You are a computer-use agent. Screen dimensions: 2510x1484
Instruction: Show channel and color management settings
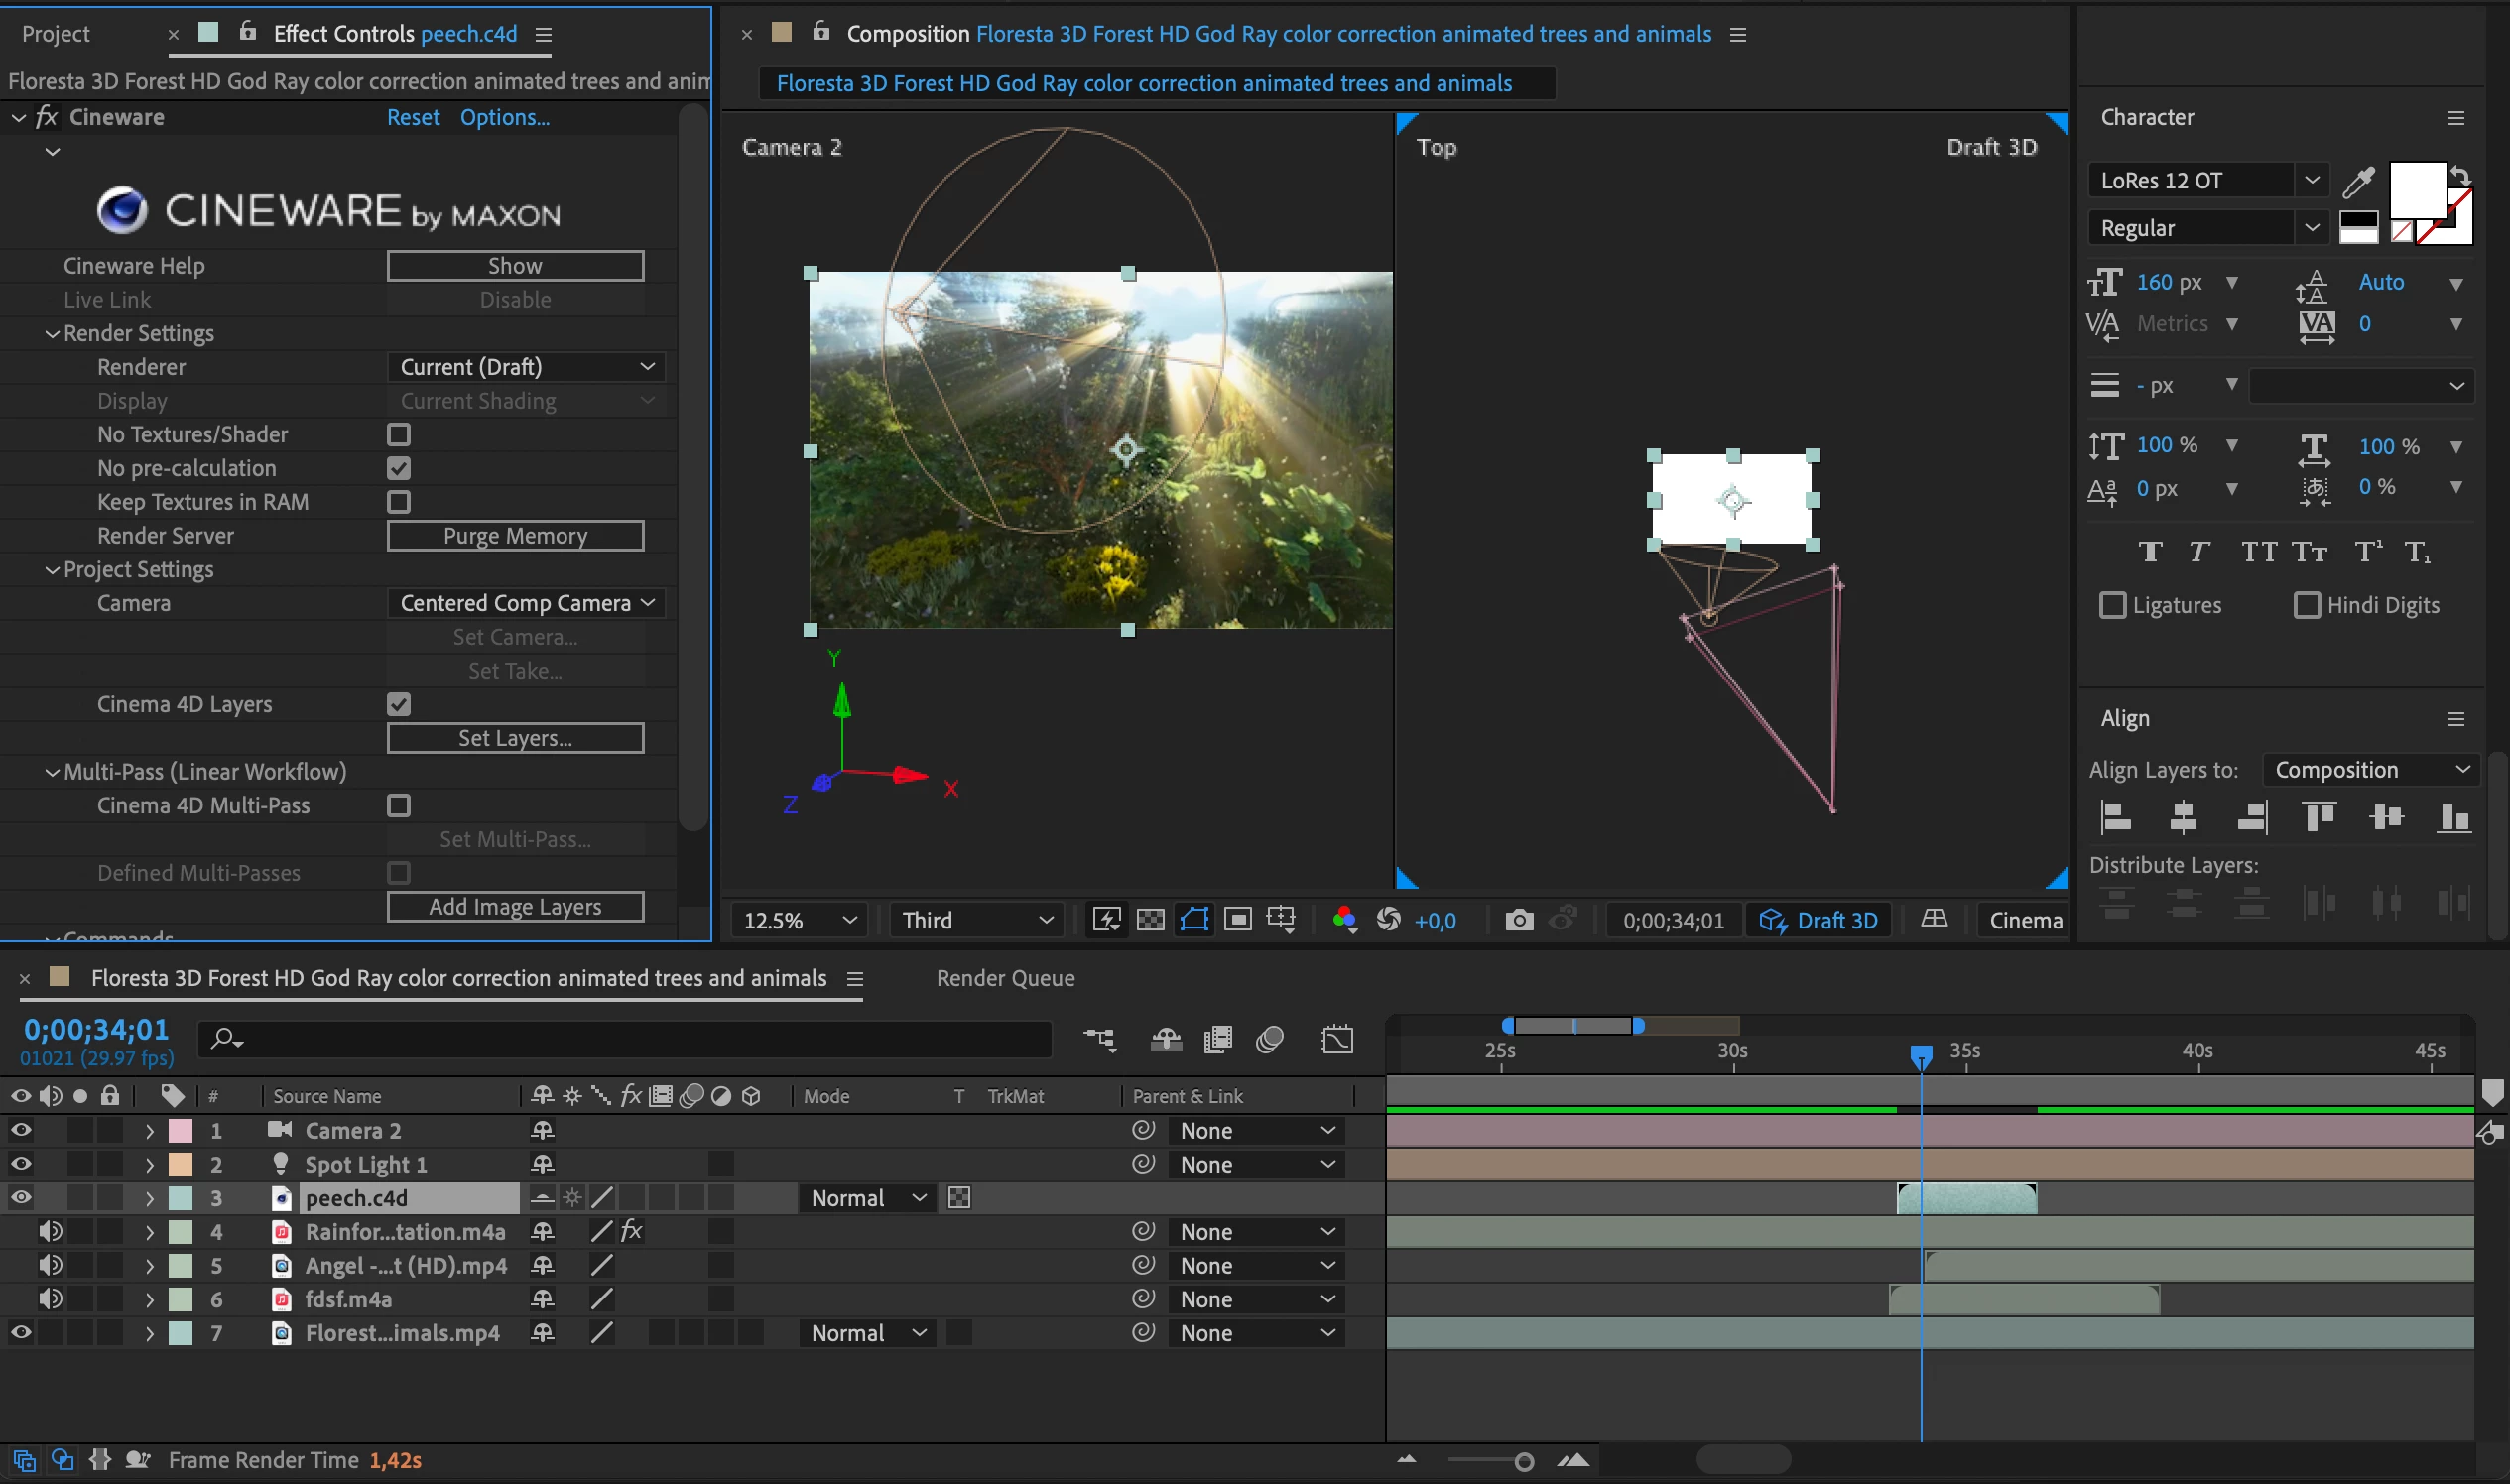point(1344,920)
